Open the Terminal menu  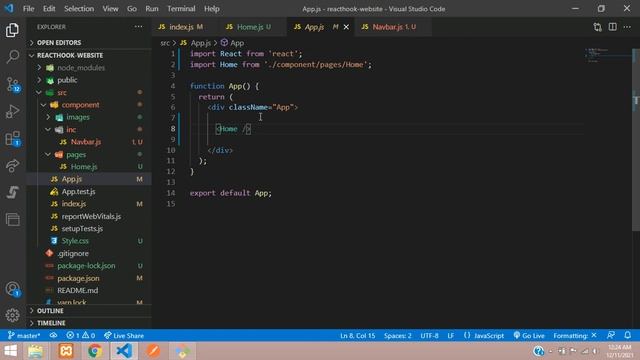(x=181, y=9)
